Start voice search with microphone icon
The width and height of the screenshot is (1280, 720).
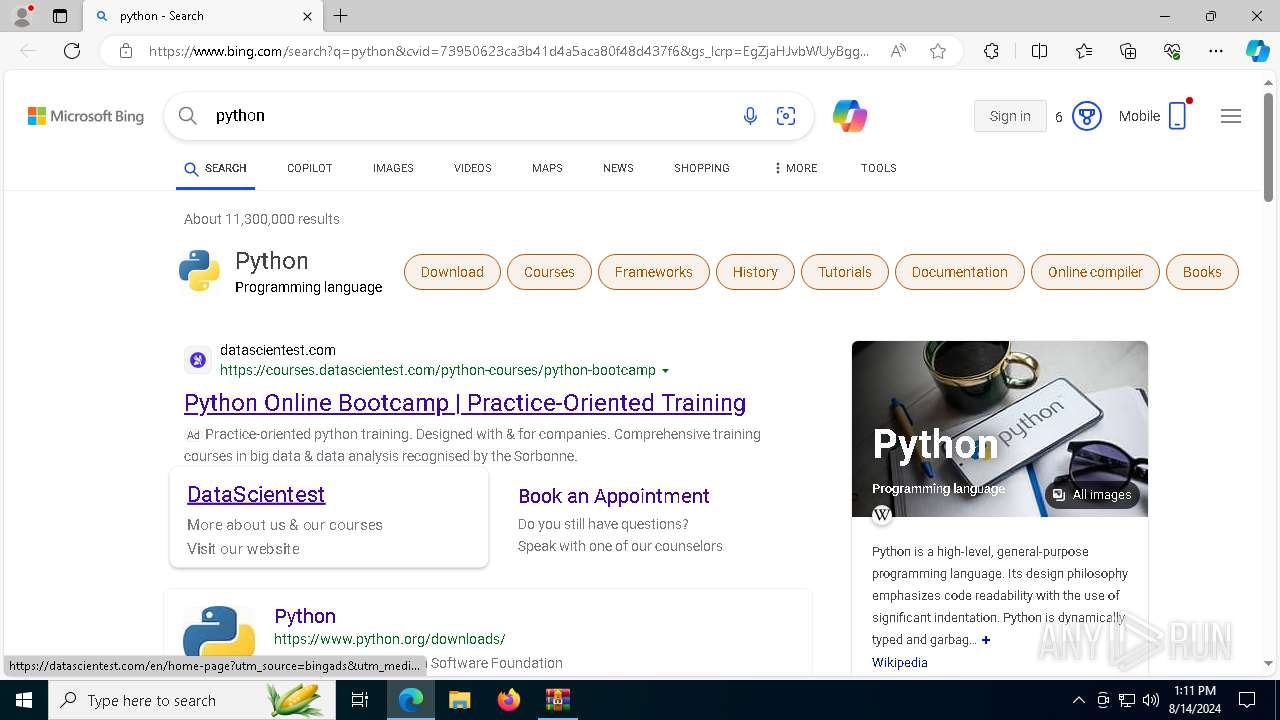coord(750,116)
